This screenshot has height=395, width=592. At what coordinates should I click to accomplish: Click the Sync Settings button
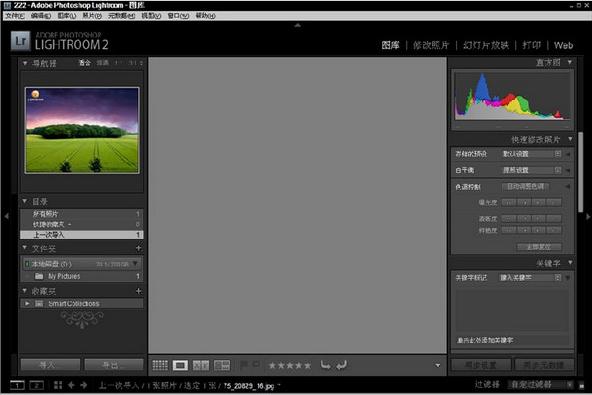(481, 365)
